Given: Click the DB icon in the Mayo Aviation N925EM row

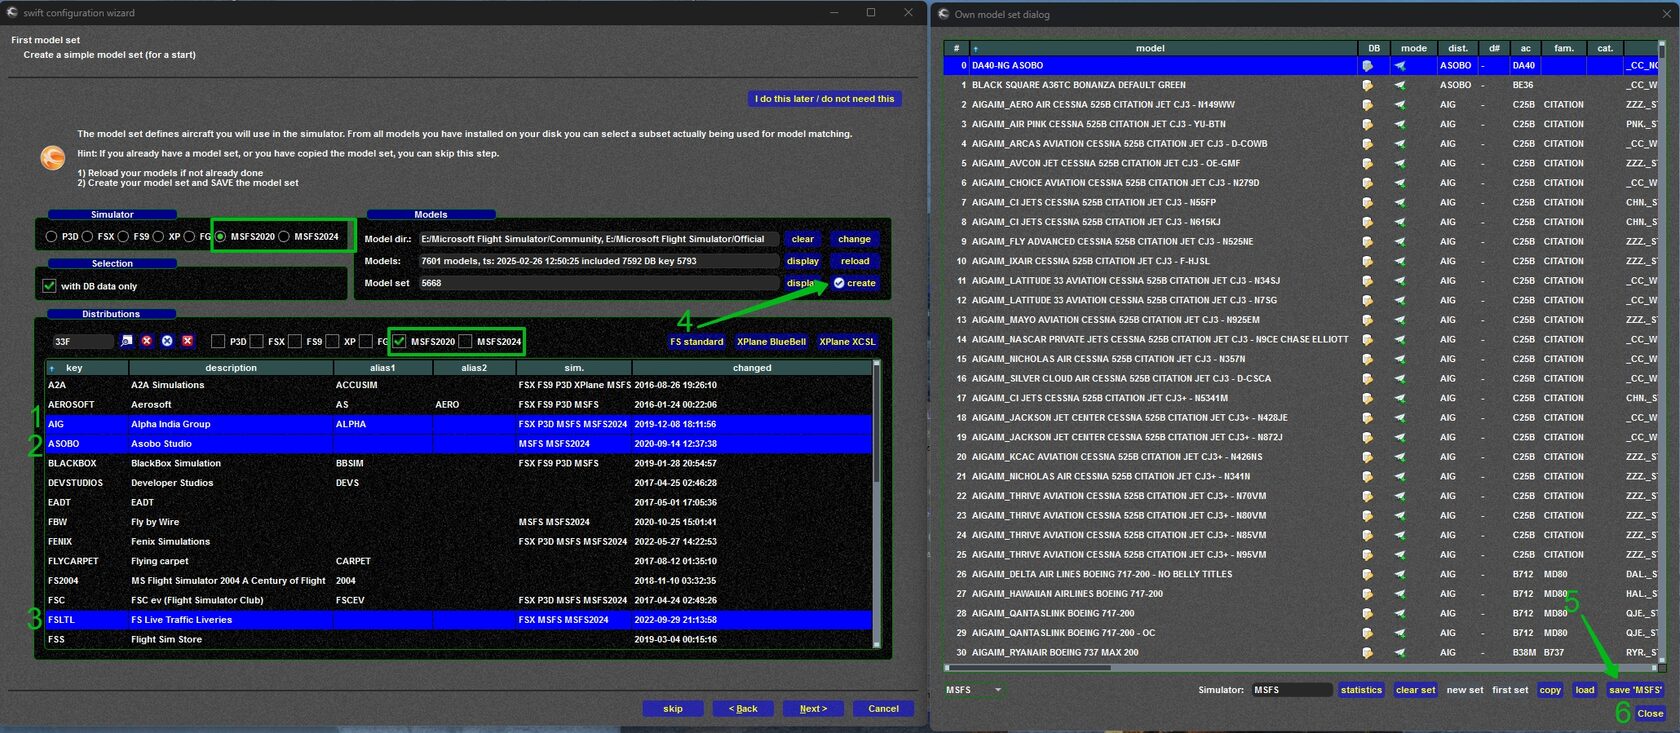Looking at the screenshot, I should click(x=1367, y=320).
